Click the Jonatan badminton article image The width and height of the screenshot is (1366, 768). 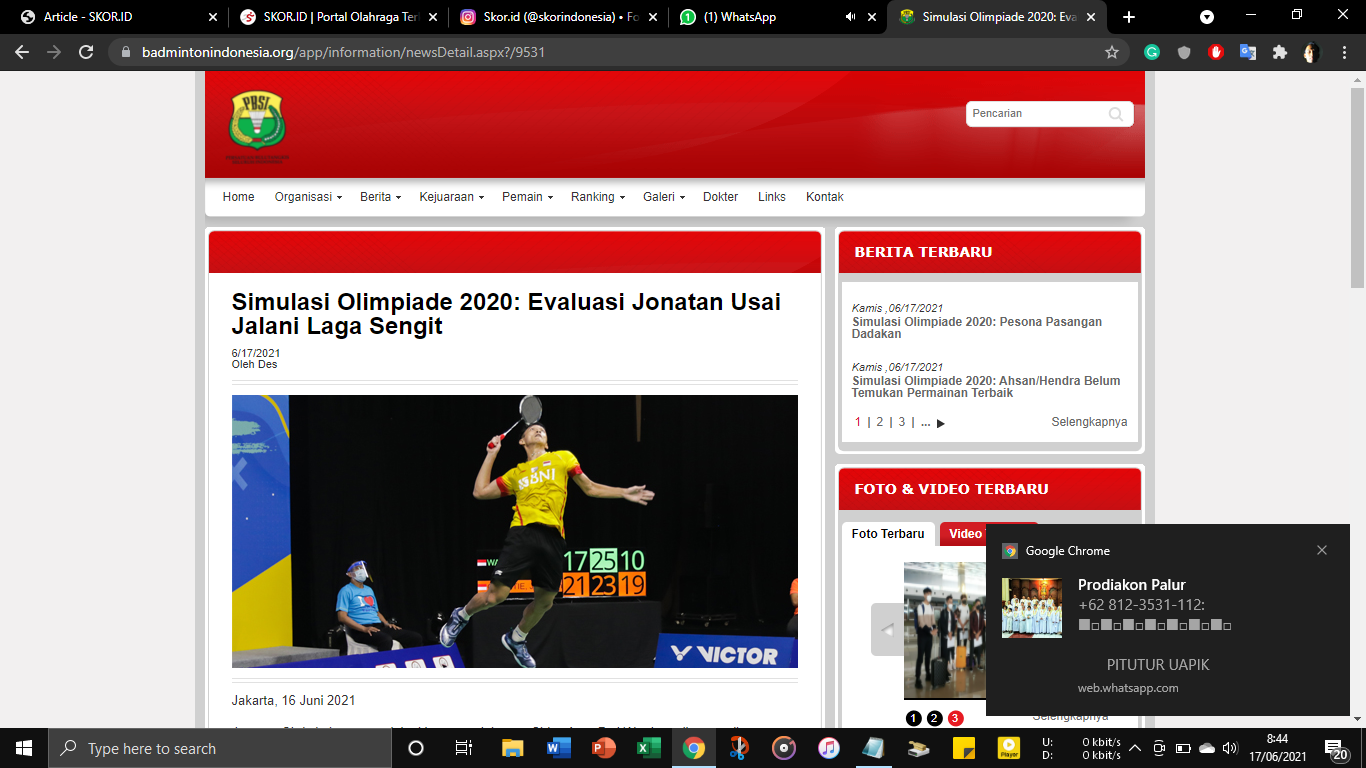(x=515, y=531)
